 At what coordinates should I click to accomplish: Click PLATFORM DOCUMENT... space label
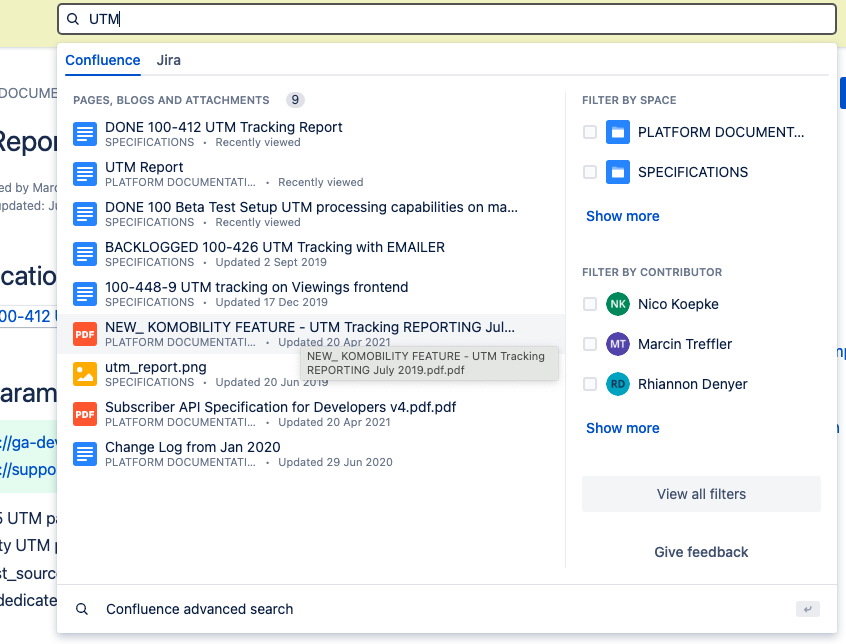[721, 132]
